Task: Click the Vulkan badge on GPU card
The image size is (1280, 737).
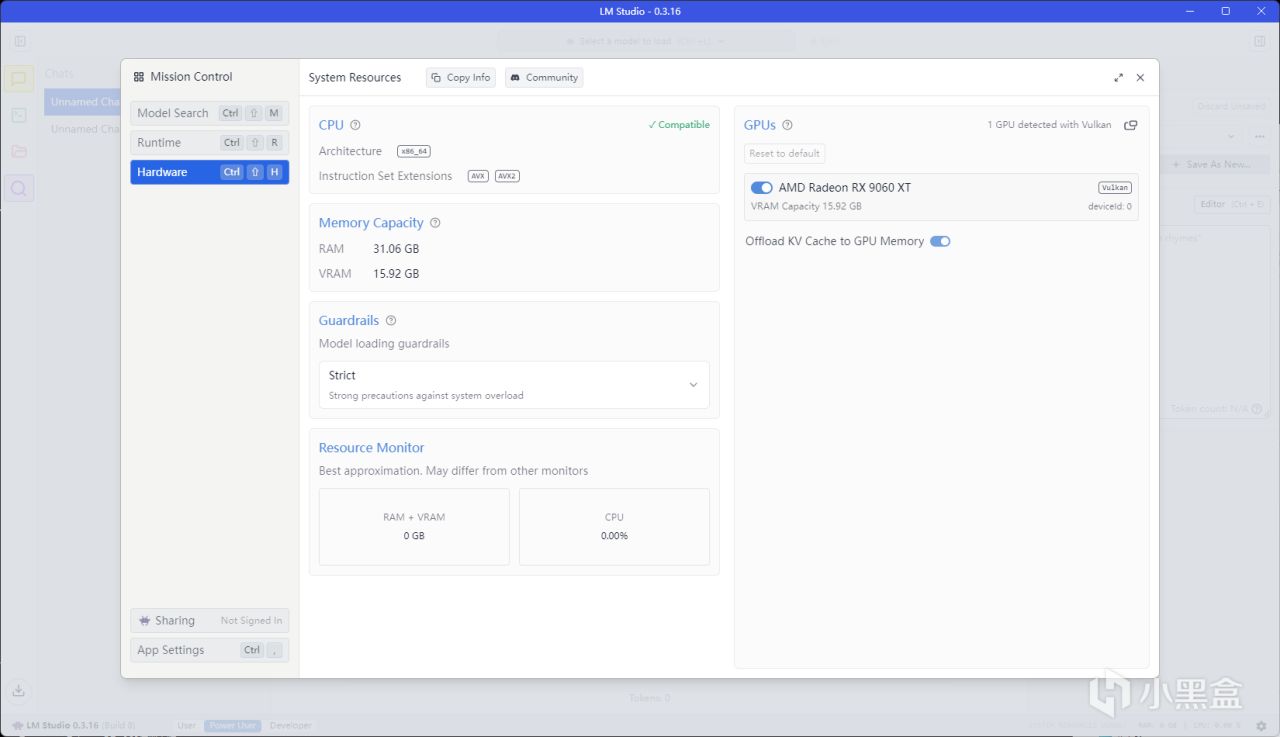Action: coord(1115,188)
